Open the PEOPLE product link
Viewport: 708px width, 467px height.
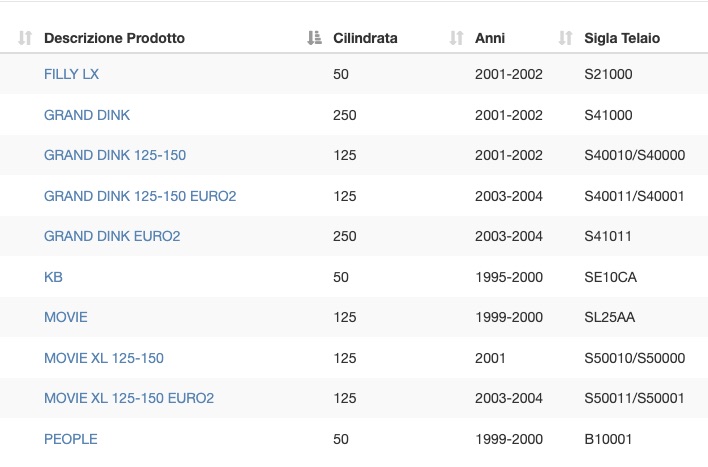click(x=71, y=439)
